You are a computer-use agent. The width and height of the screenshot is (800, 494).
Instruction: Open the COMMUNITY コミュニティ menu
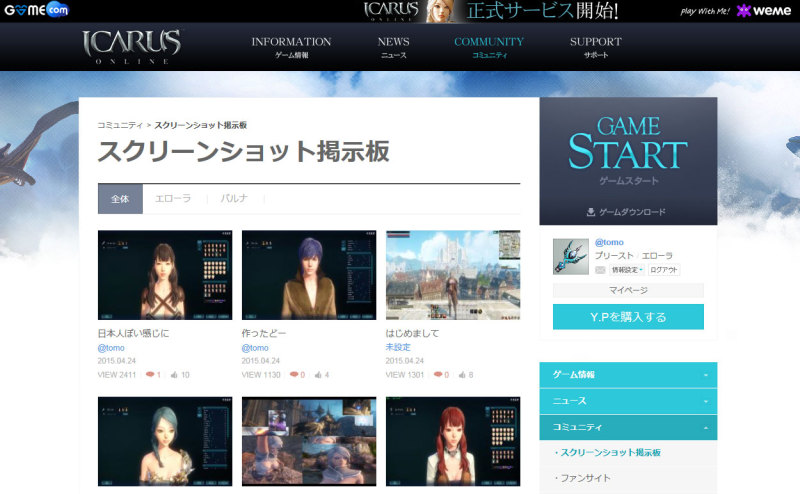click(489, 47)
